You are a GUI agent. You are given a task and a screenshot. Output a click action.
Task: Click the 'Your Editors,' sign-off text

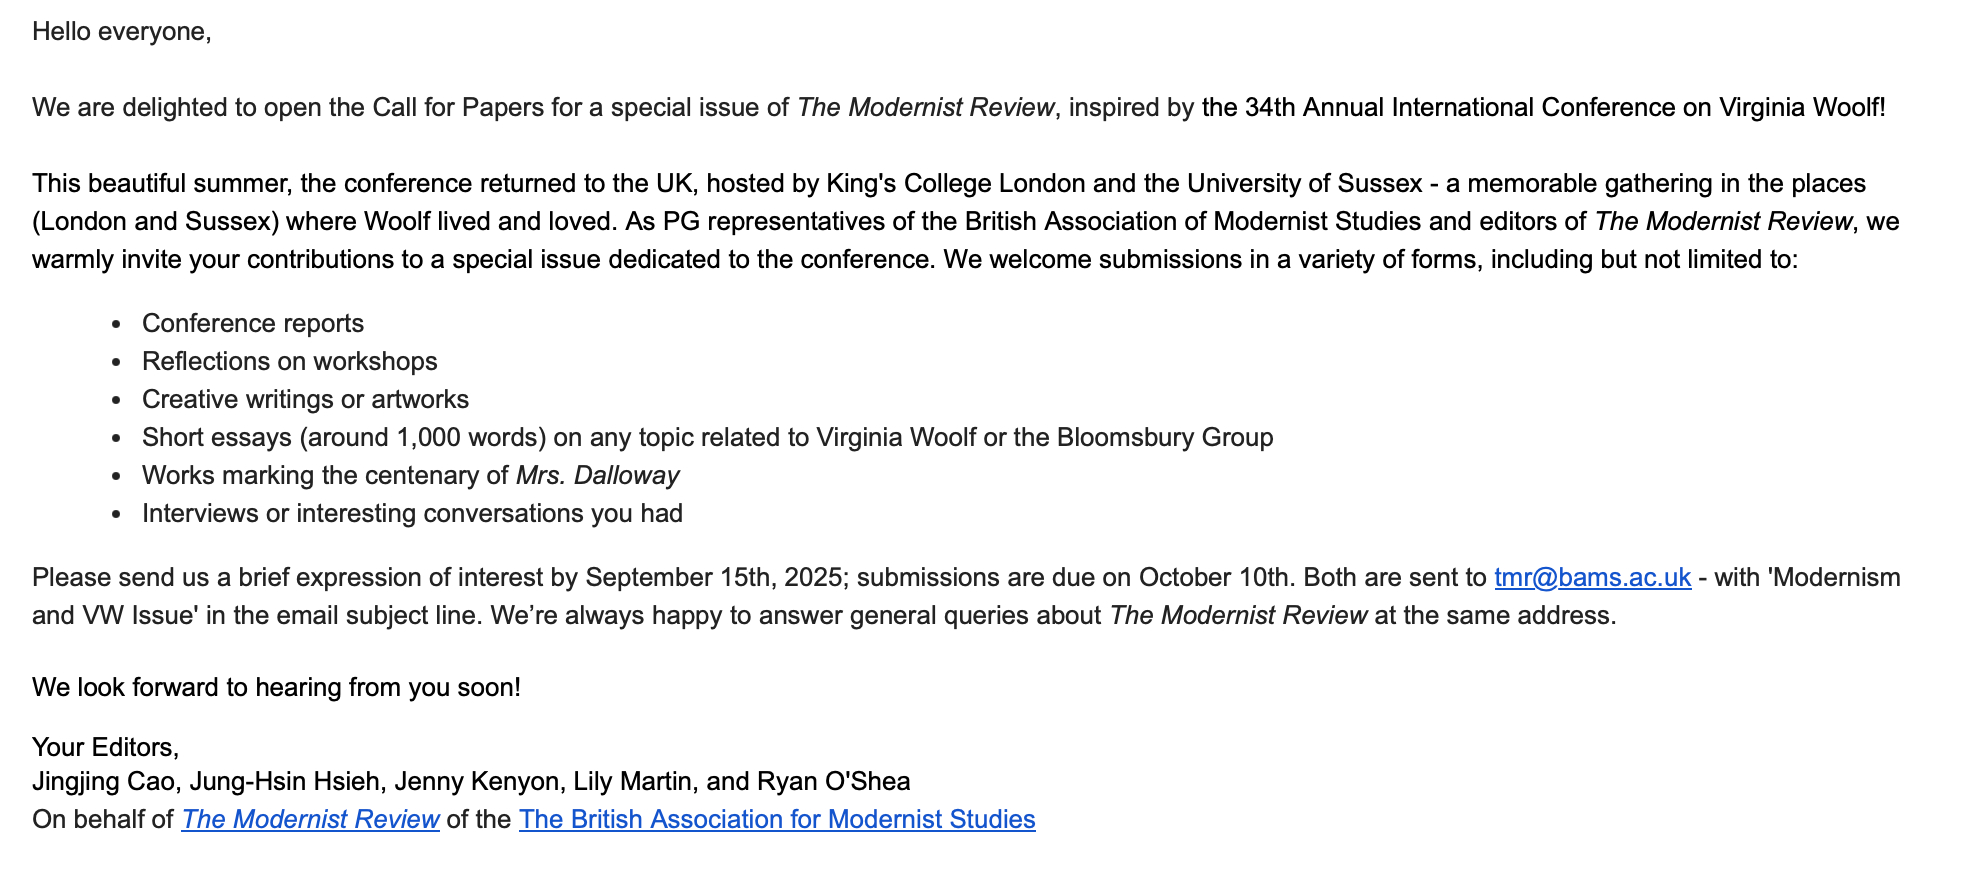click(105, 748)
